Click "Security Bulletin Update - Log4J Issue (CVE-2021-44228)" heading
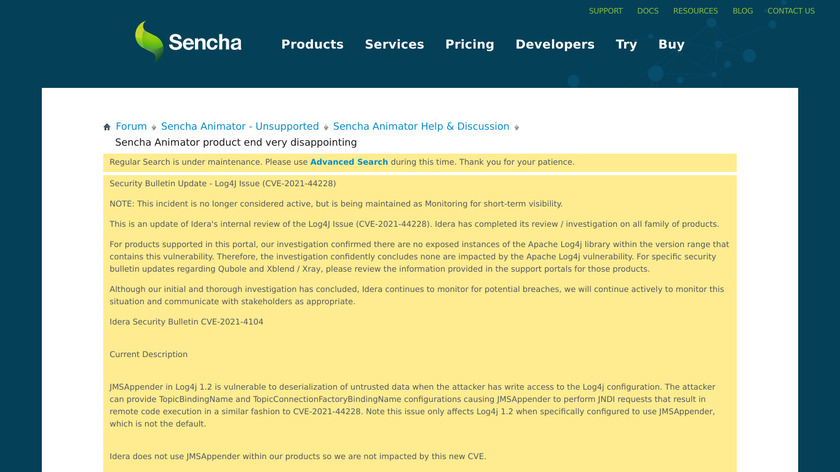840x472 pixels. [x=223, y=183]
